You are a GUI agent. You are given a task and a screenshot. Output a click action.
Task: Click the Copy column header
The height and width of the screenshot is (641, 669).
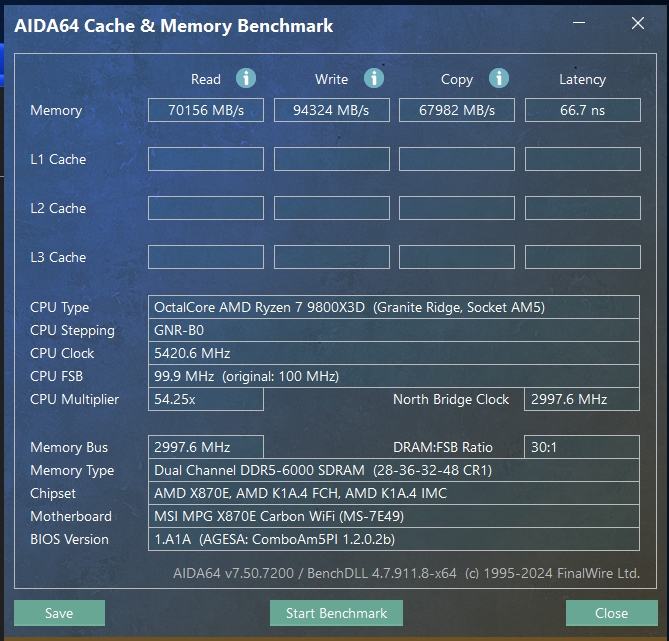click(457, 80)
